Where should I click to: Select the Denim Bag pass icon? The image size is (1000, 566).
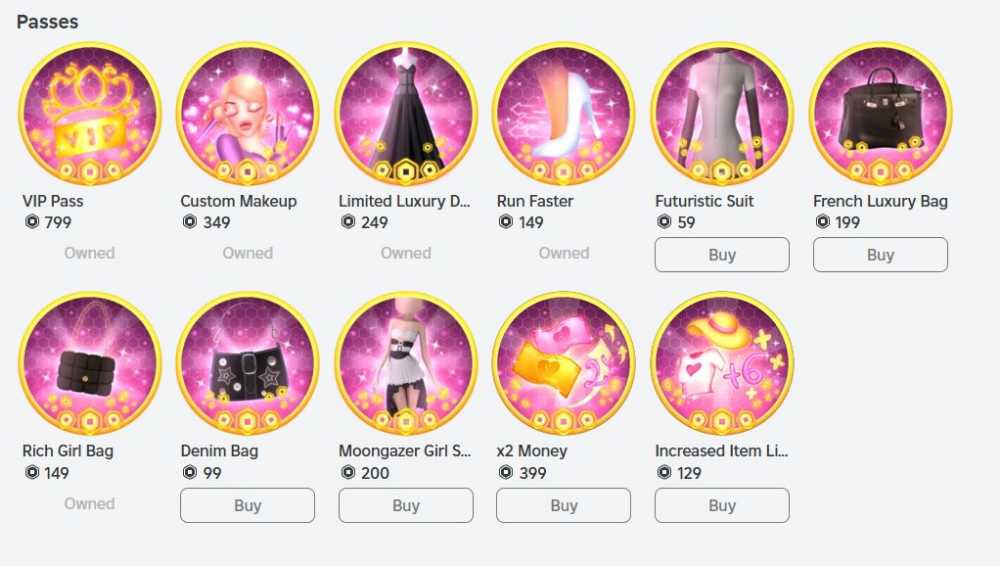pos(247,364)
